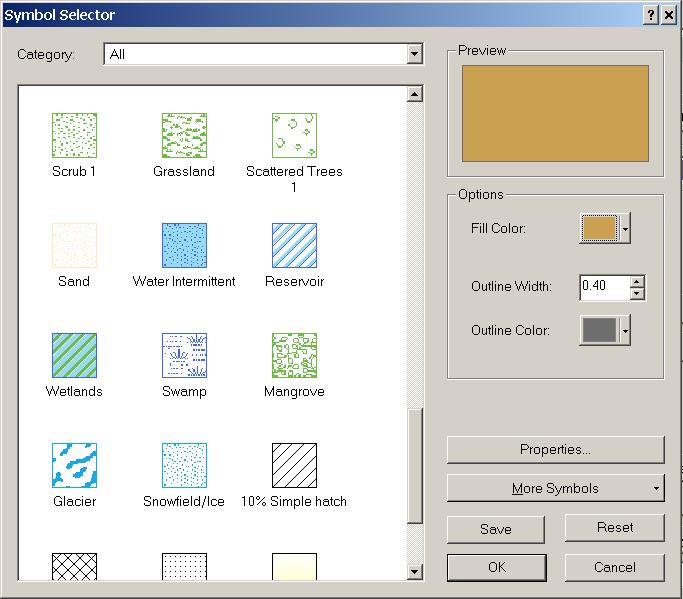Select the Swamp symbol
The width and height of the screenshot is (683, 599).
tap(184, 355)
